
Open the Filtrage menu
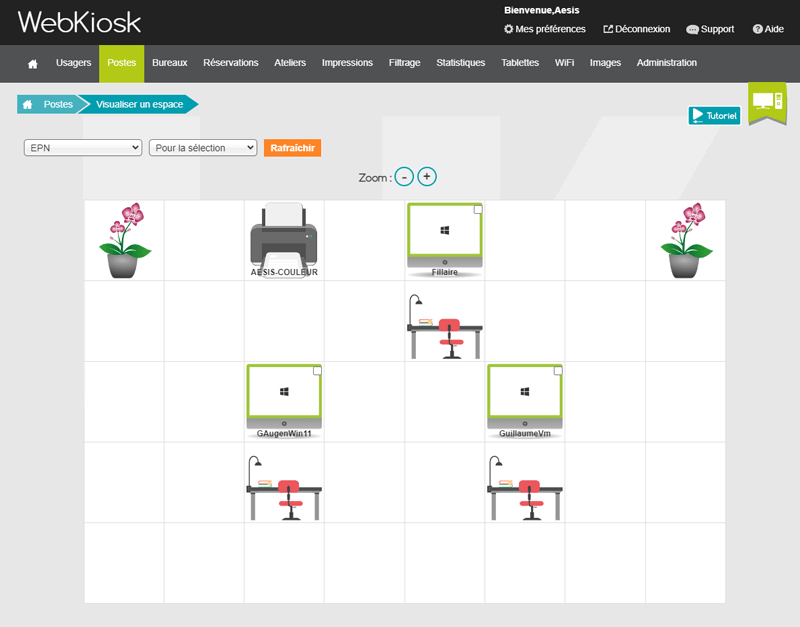(405, 63)
